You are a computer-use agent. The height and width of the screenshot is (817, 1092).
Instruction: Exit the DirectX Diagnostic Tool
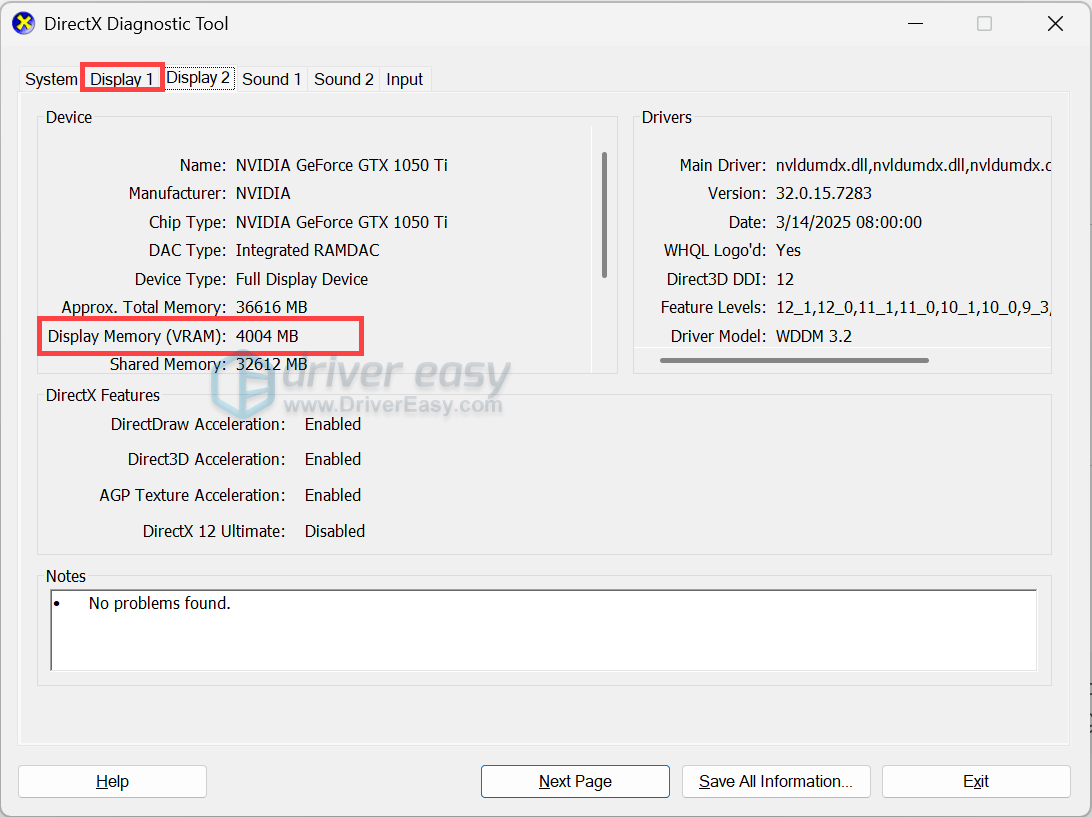976,781
